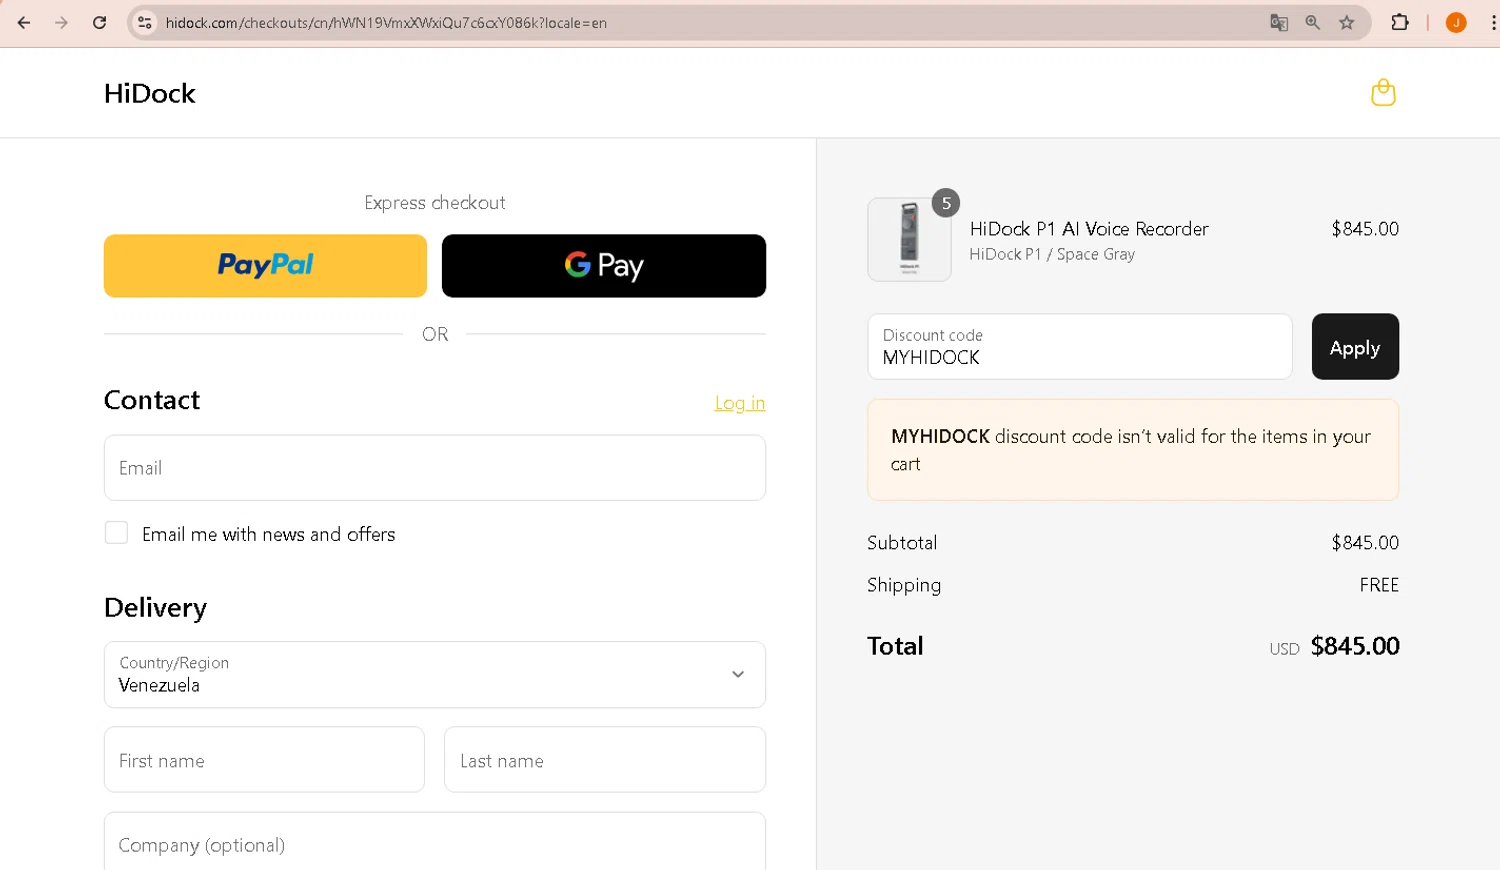Go back with the browser back arrow

click(x=24, y=22)
